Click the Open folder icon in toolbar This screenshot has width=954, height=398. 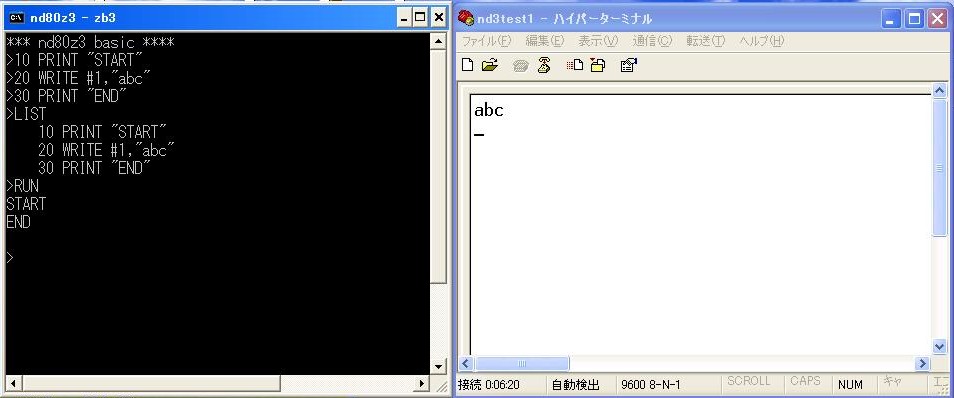pos(490,65)
